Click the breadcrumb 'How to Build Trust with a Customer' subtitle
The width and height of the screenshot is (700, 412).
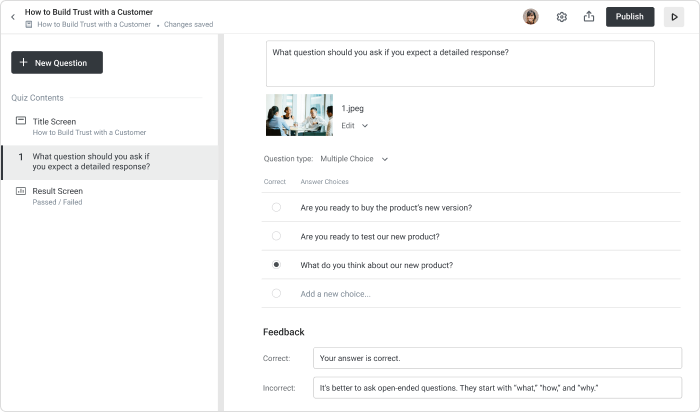pos(94,25)
